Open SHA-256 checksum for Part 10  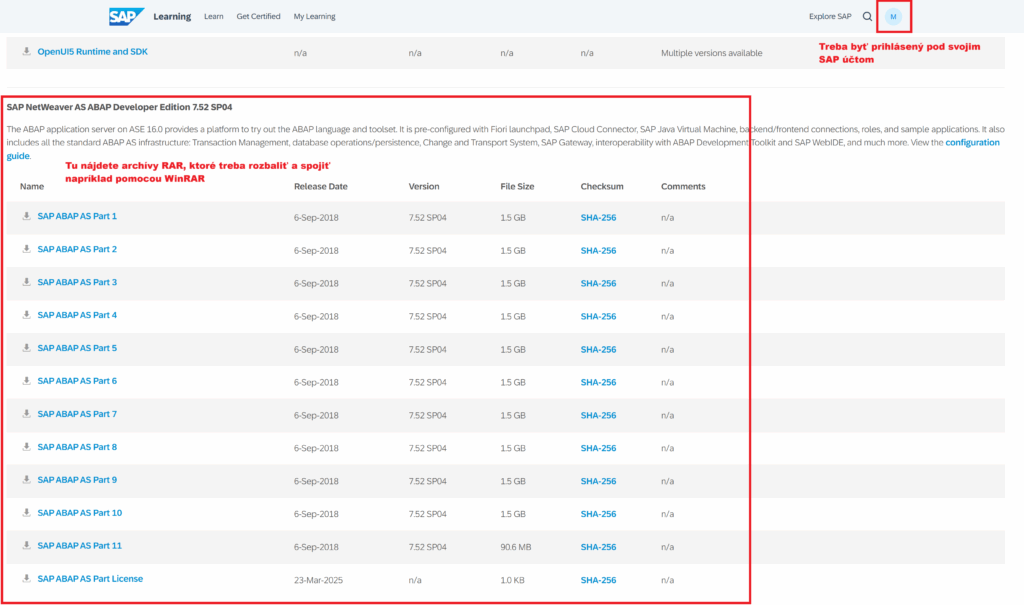598,514
